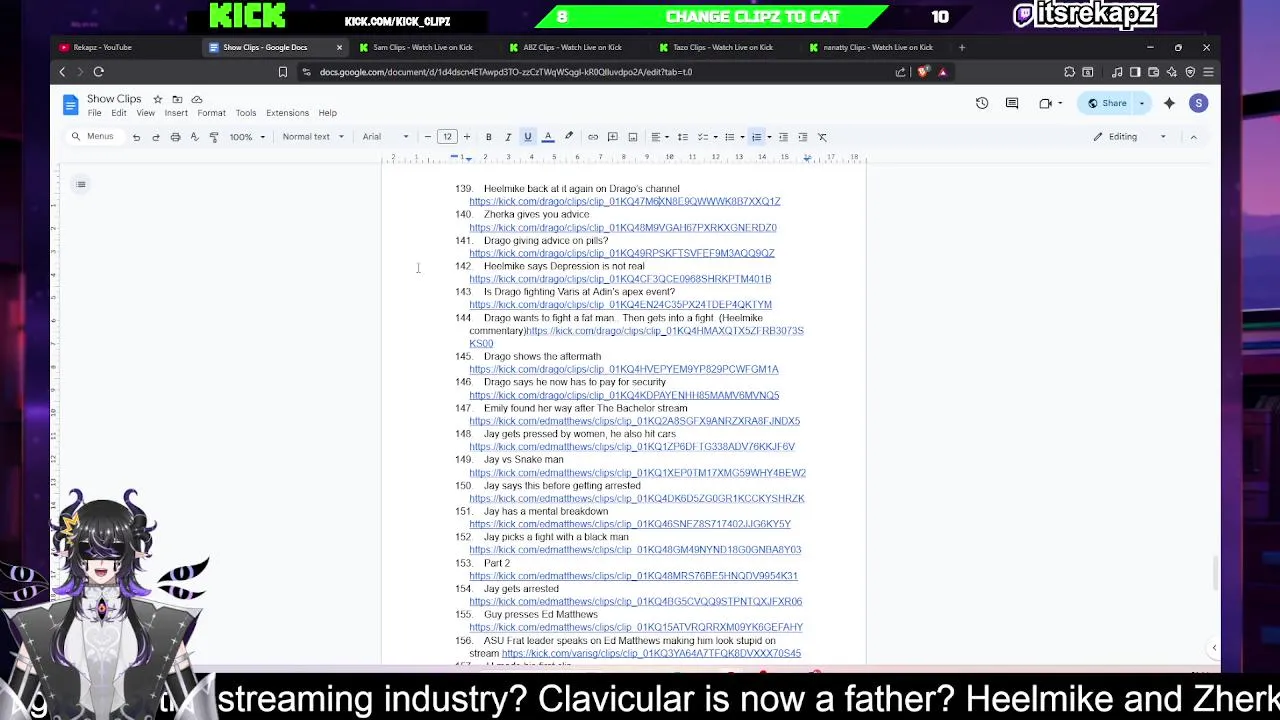Open the zoom 100% dropdown
The image size is (1280, 720).
[x=247, y=137]
